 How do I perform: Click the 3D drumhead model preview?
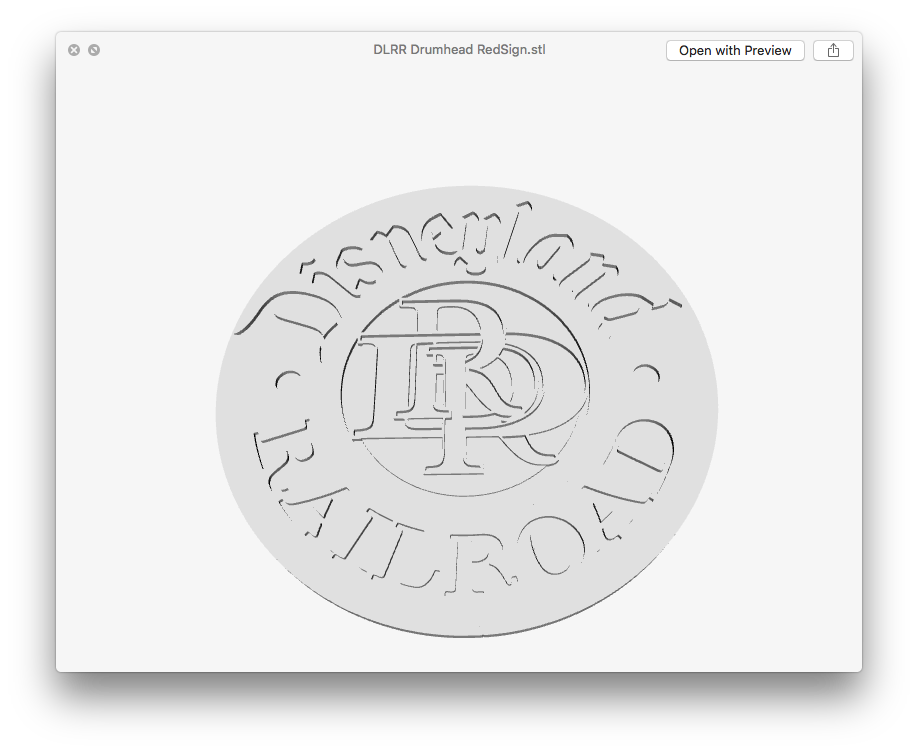(x=467, y=411)
